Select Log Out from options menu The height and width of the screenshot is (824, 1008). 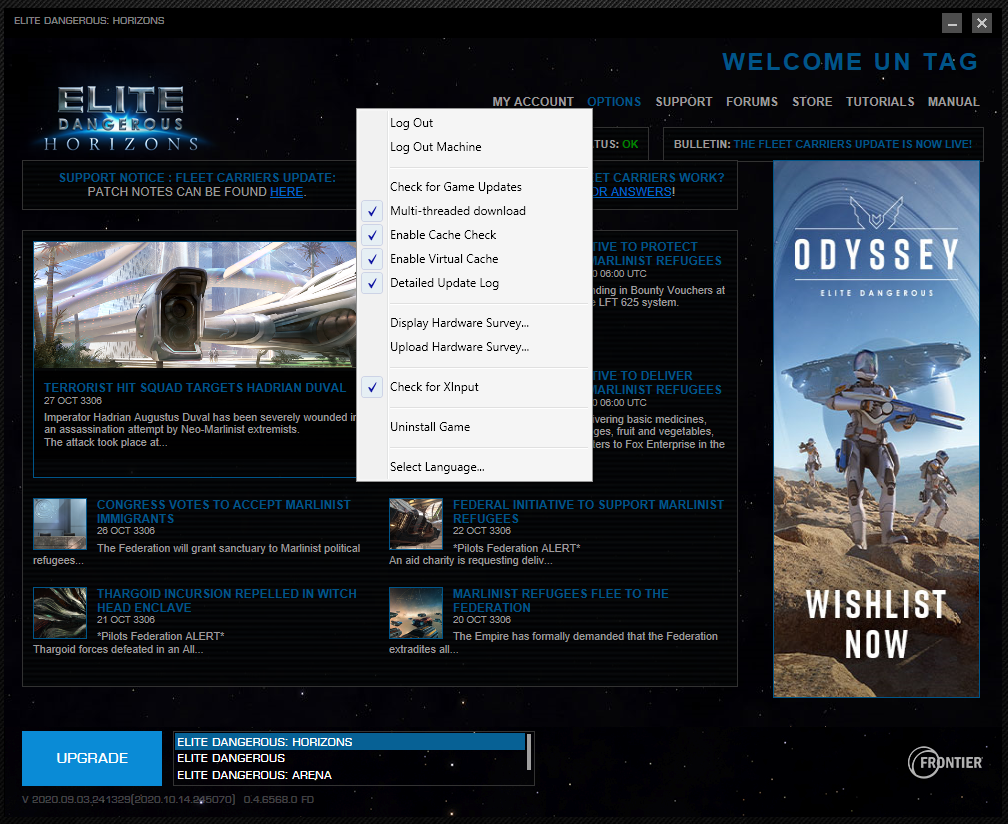click(474, 123)
